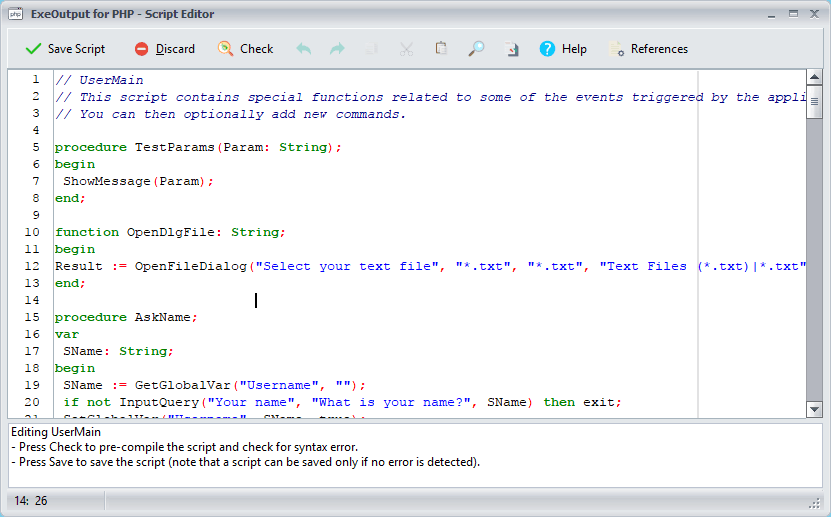Click the Copy icon in toolbar
Image resolution: width=831 pixels, height=517 pixels.
(372, 49)
